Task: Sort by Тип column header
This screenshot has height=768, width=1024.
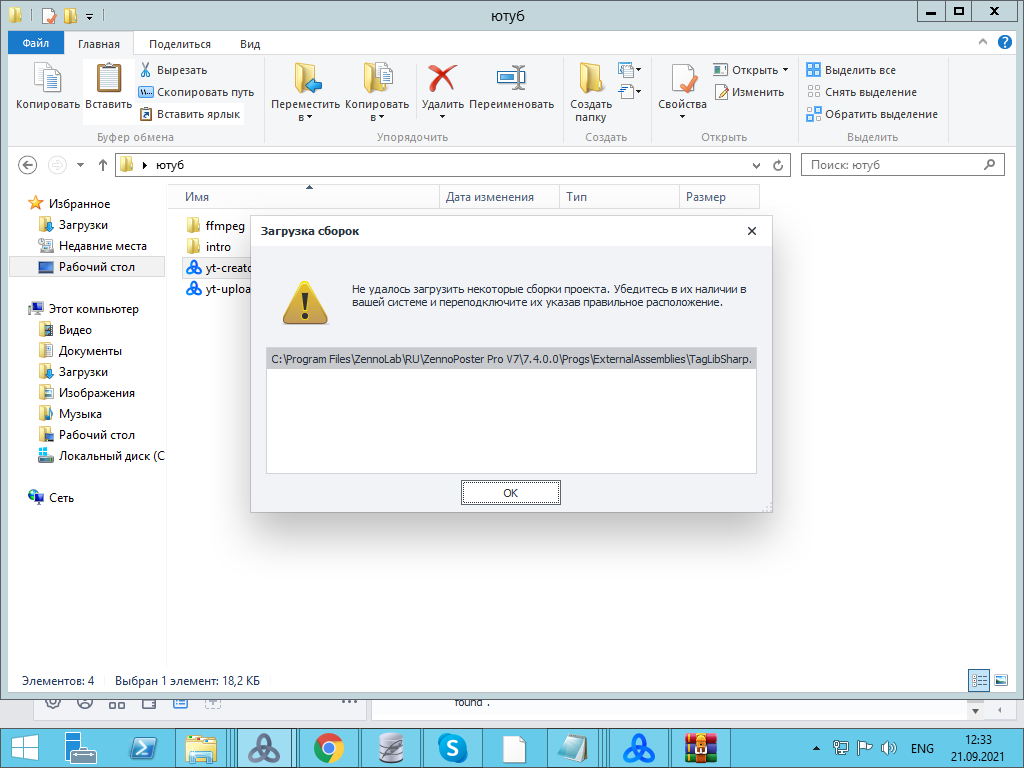Action: [619, 197]
